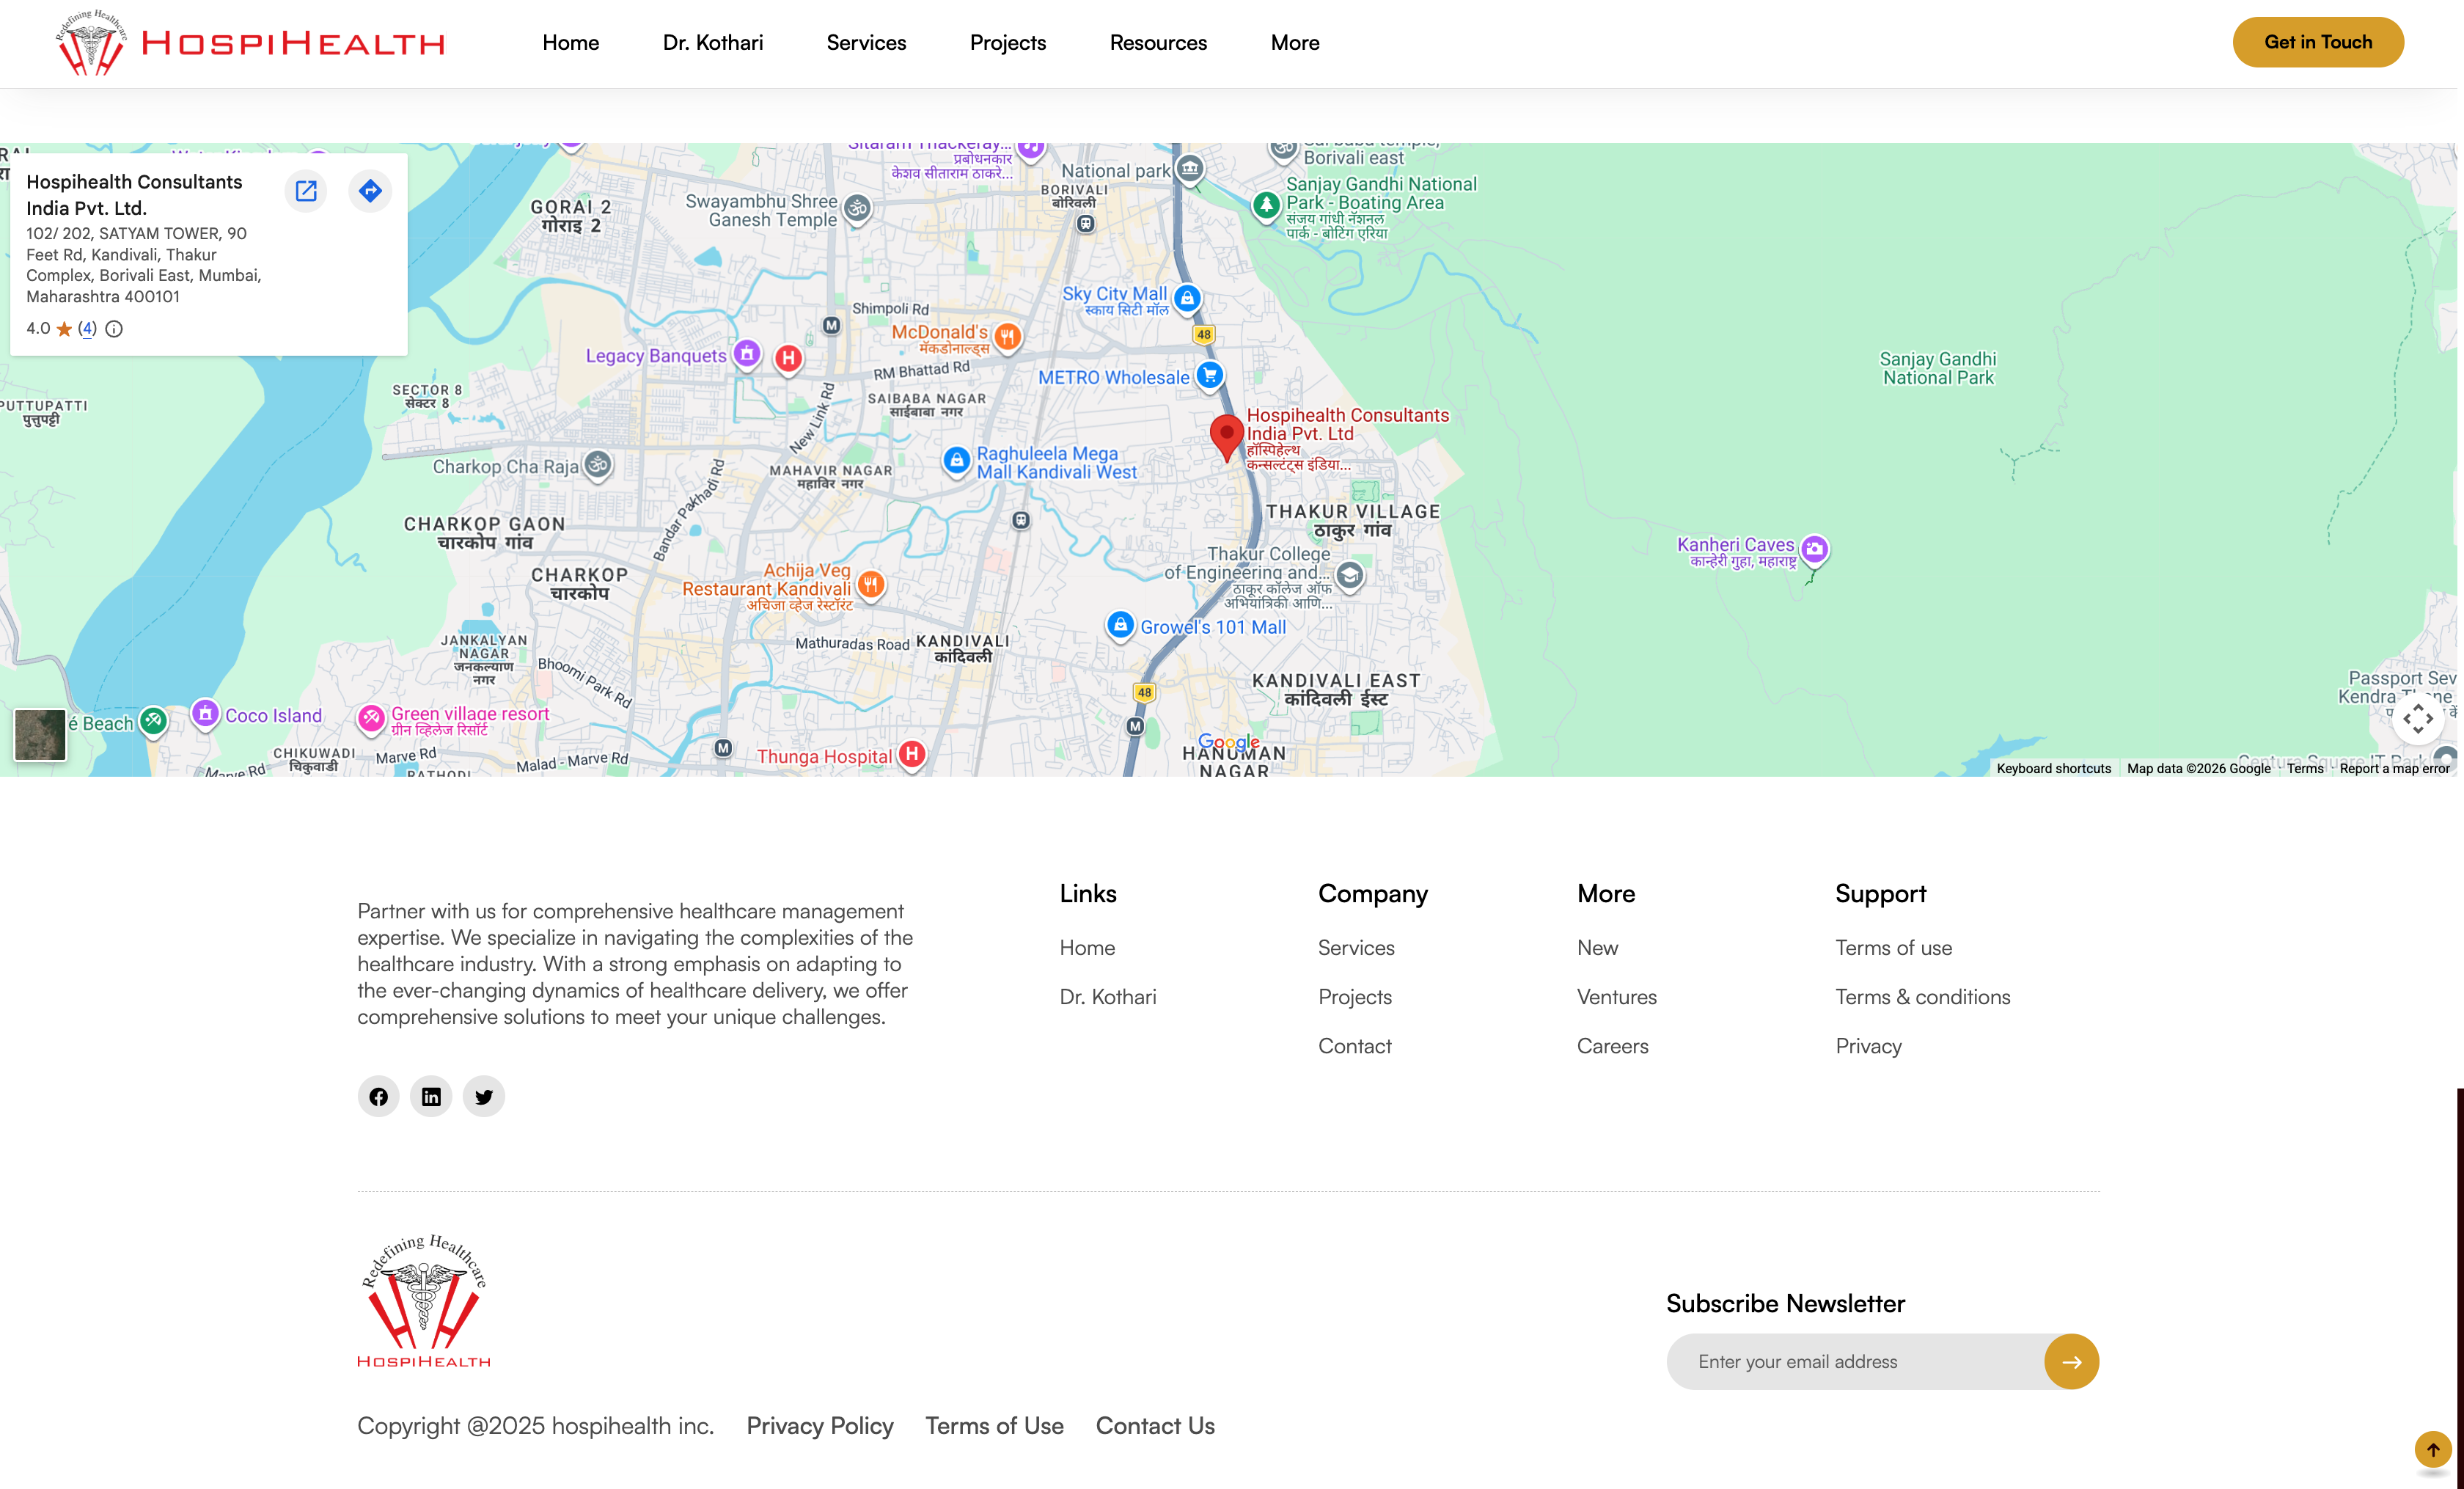Open the LinkedIn social icon
Screen dimensions: 2464x1489
click(x=431, y=1097)
